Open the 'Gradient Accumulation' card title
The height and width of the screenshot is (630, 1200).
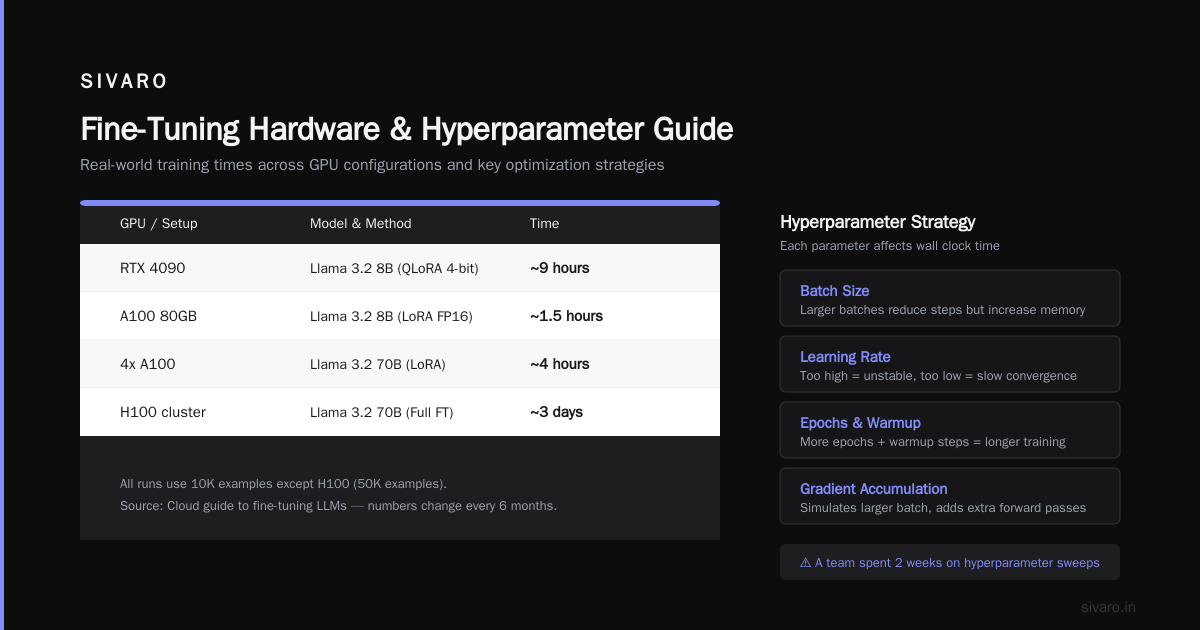click(x=874, y=489)
